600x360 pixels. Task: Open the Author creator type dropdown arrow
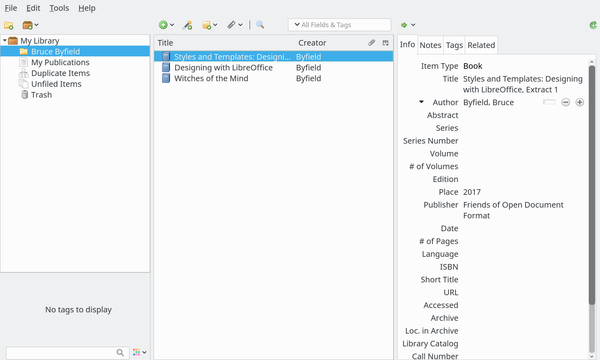pos(421,102)
